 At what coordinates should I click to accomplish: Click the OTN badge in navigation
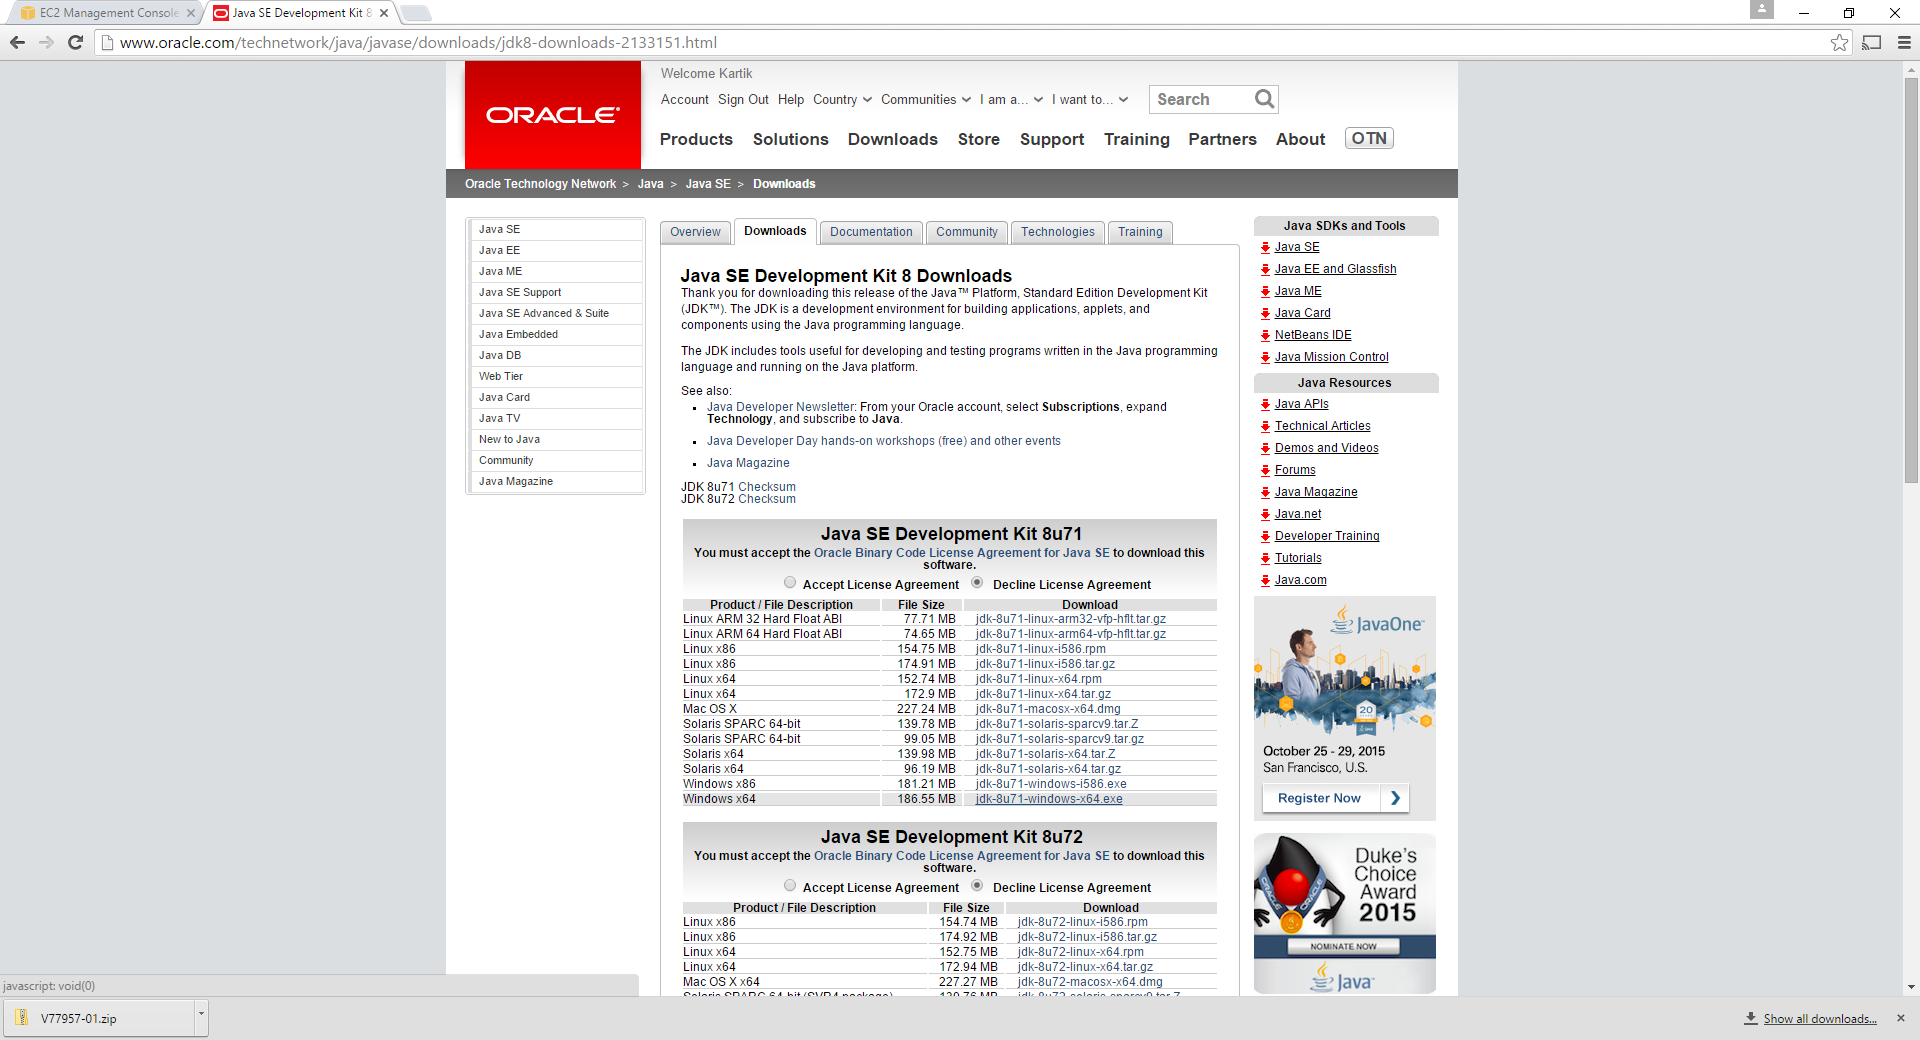click(x=1369, y=138)
